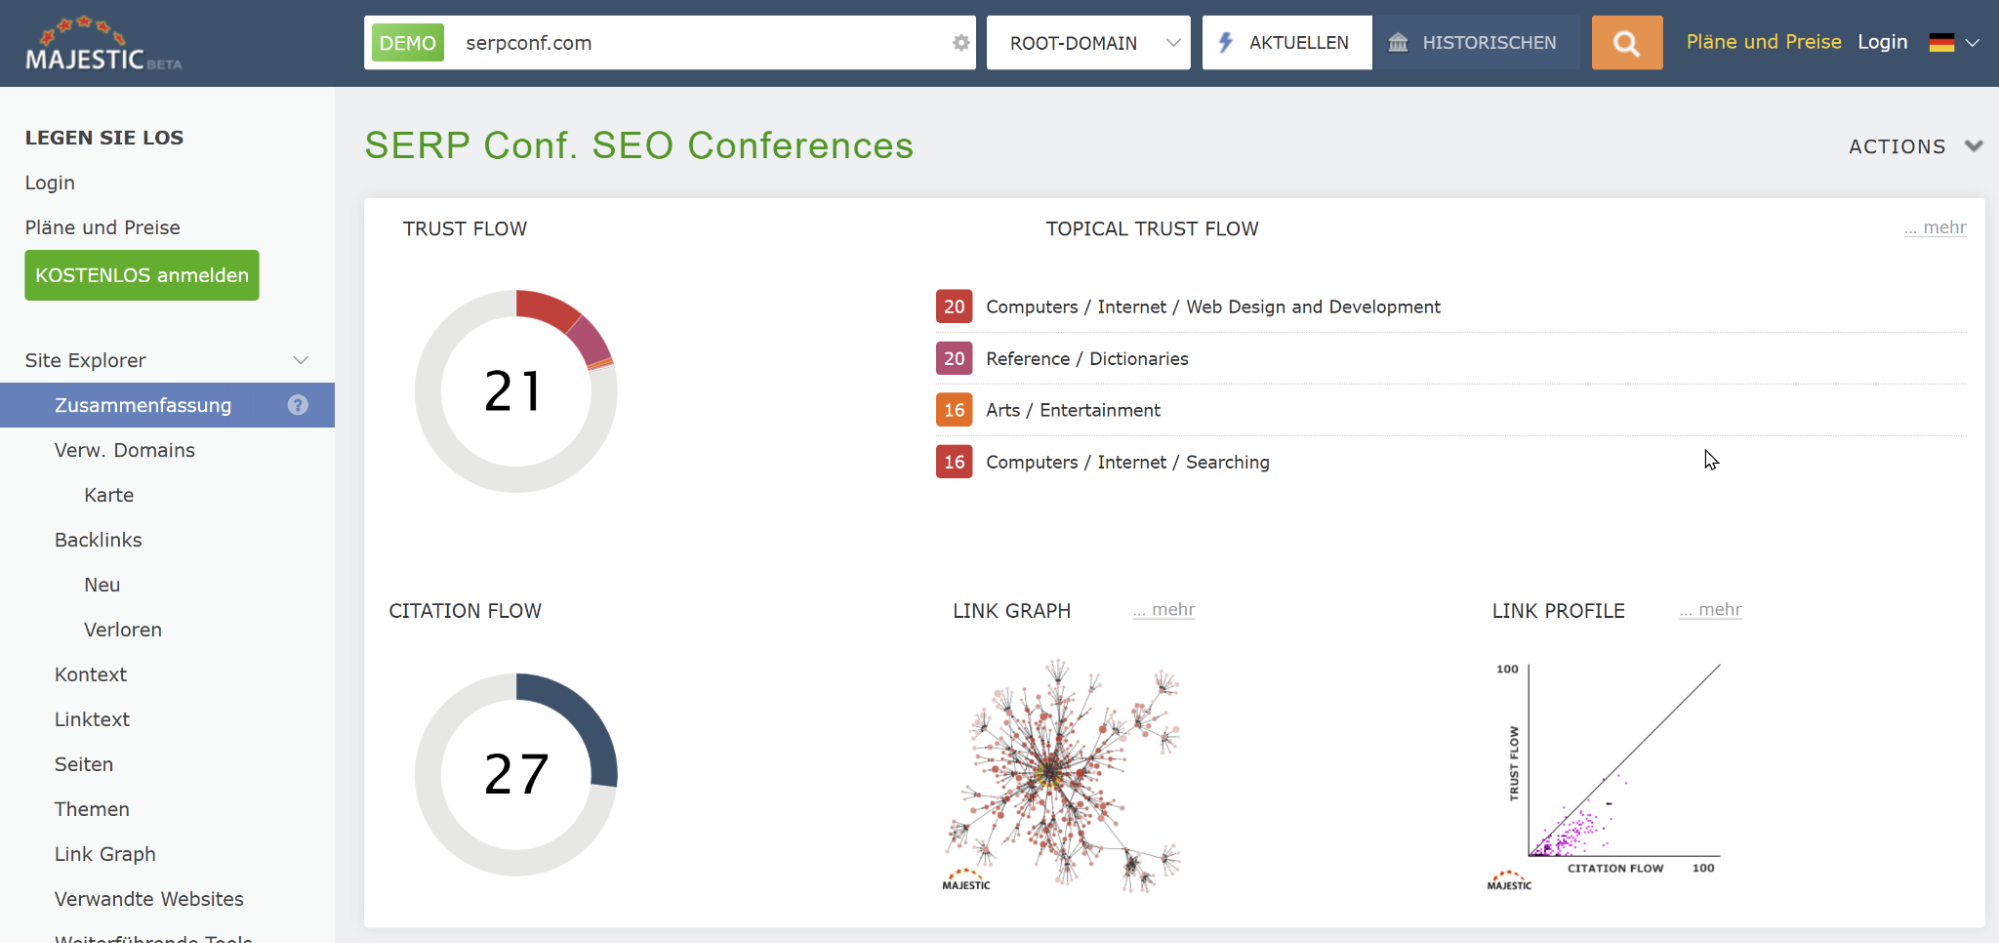Viewport: 1999px width, 943px height.
Task: Click the DEMO badge in search bar
Action: (x=408, y=43)
